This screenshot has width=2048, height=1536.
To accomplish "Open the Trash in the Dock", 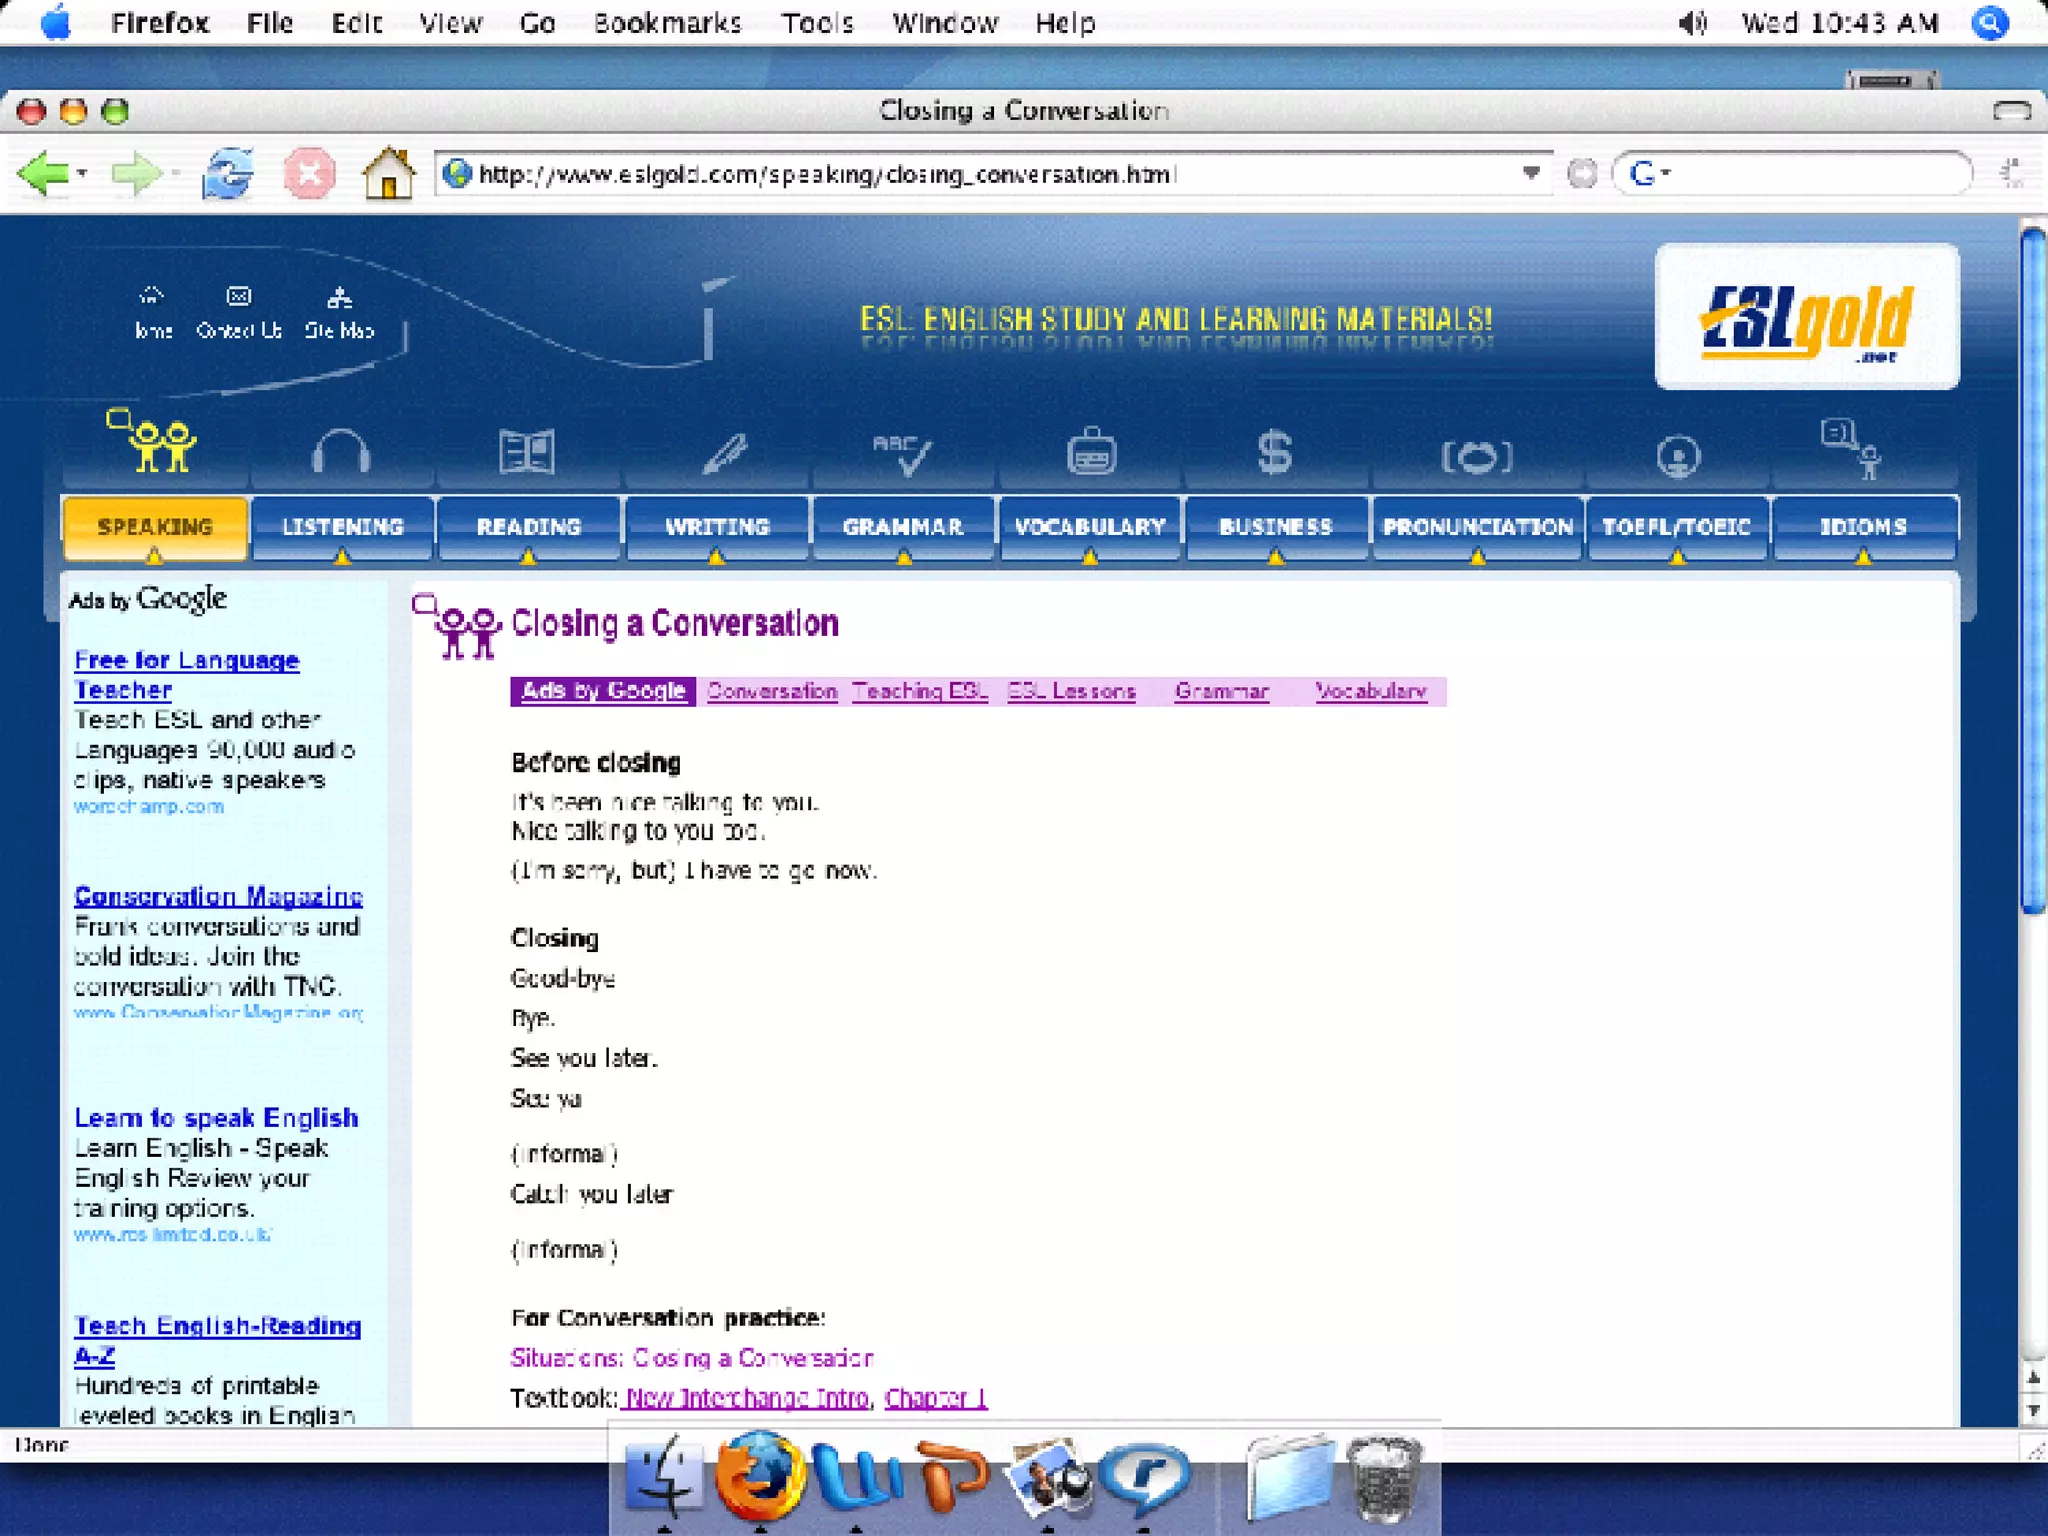I will point(1384,1478).
